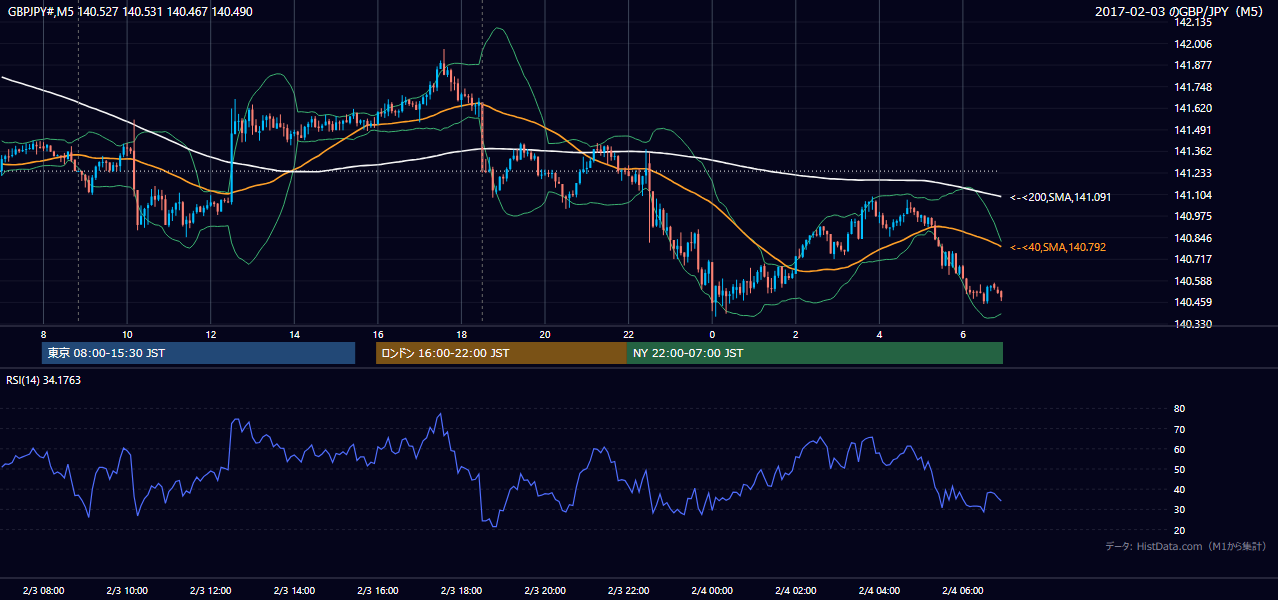Click the RSI 50 level label
Image resolution: width=1278 pixels, height=600 pixels.
click(x=1179, y=469)
